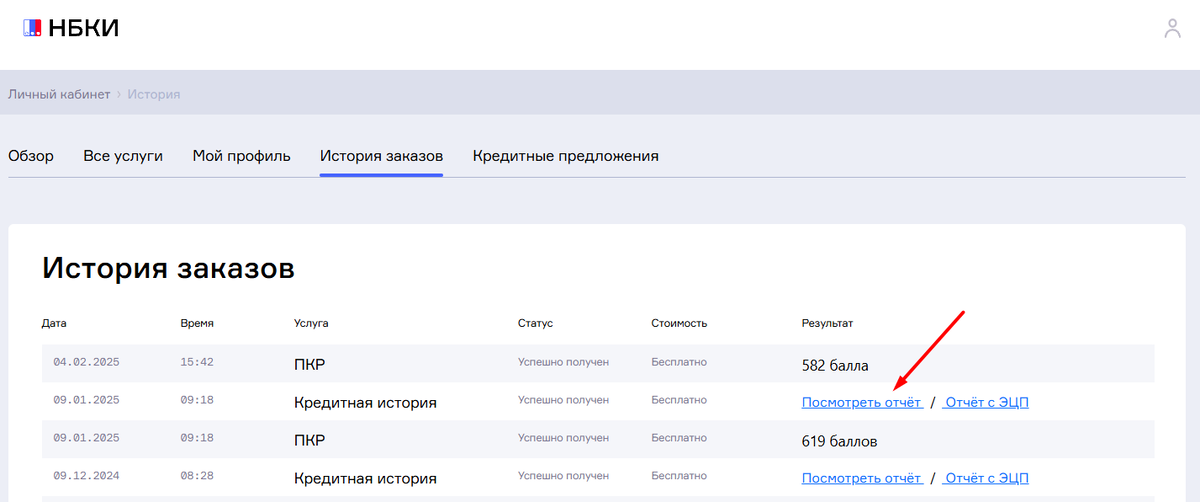Open the Кредитные предложения tab
The image size is (1200, 502).
pyautogui.click(x=566, y=156)
